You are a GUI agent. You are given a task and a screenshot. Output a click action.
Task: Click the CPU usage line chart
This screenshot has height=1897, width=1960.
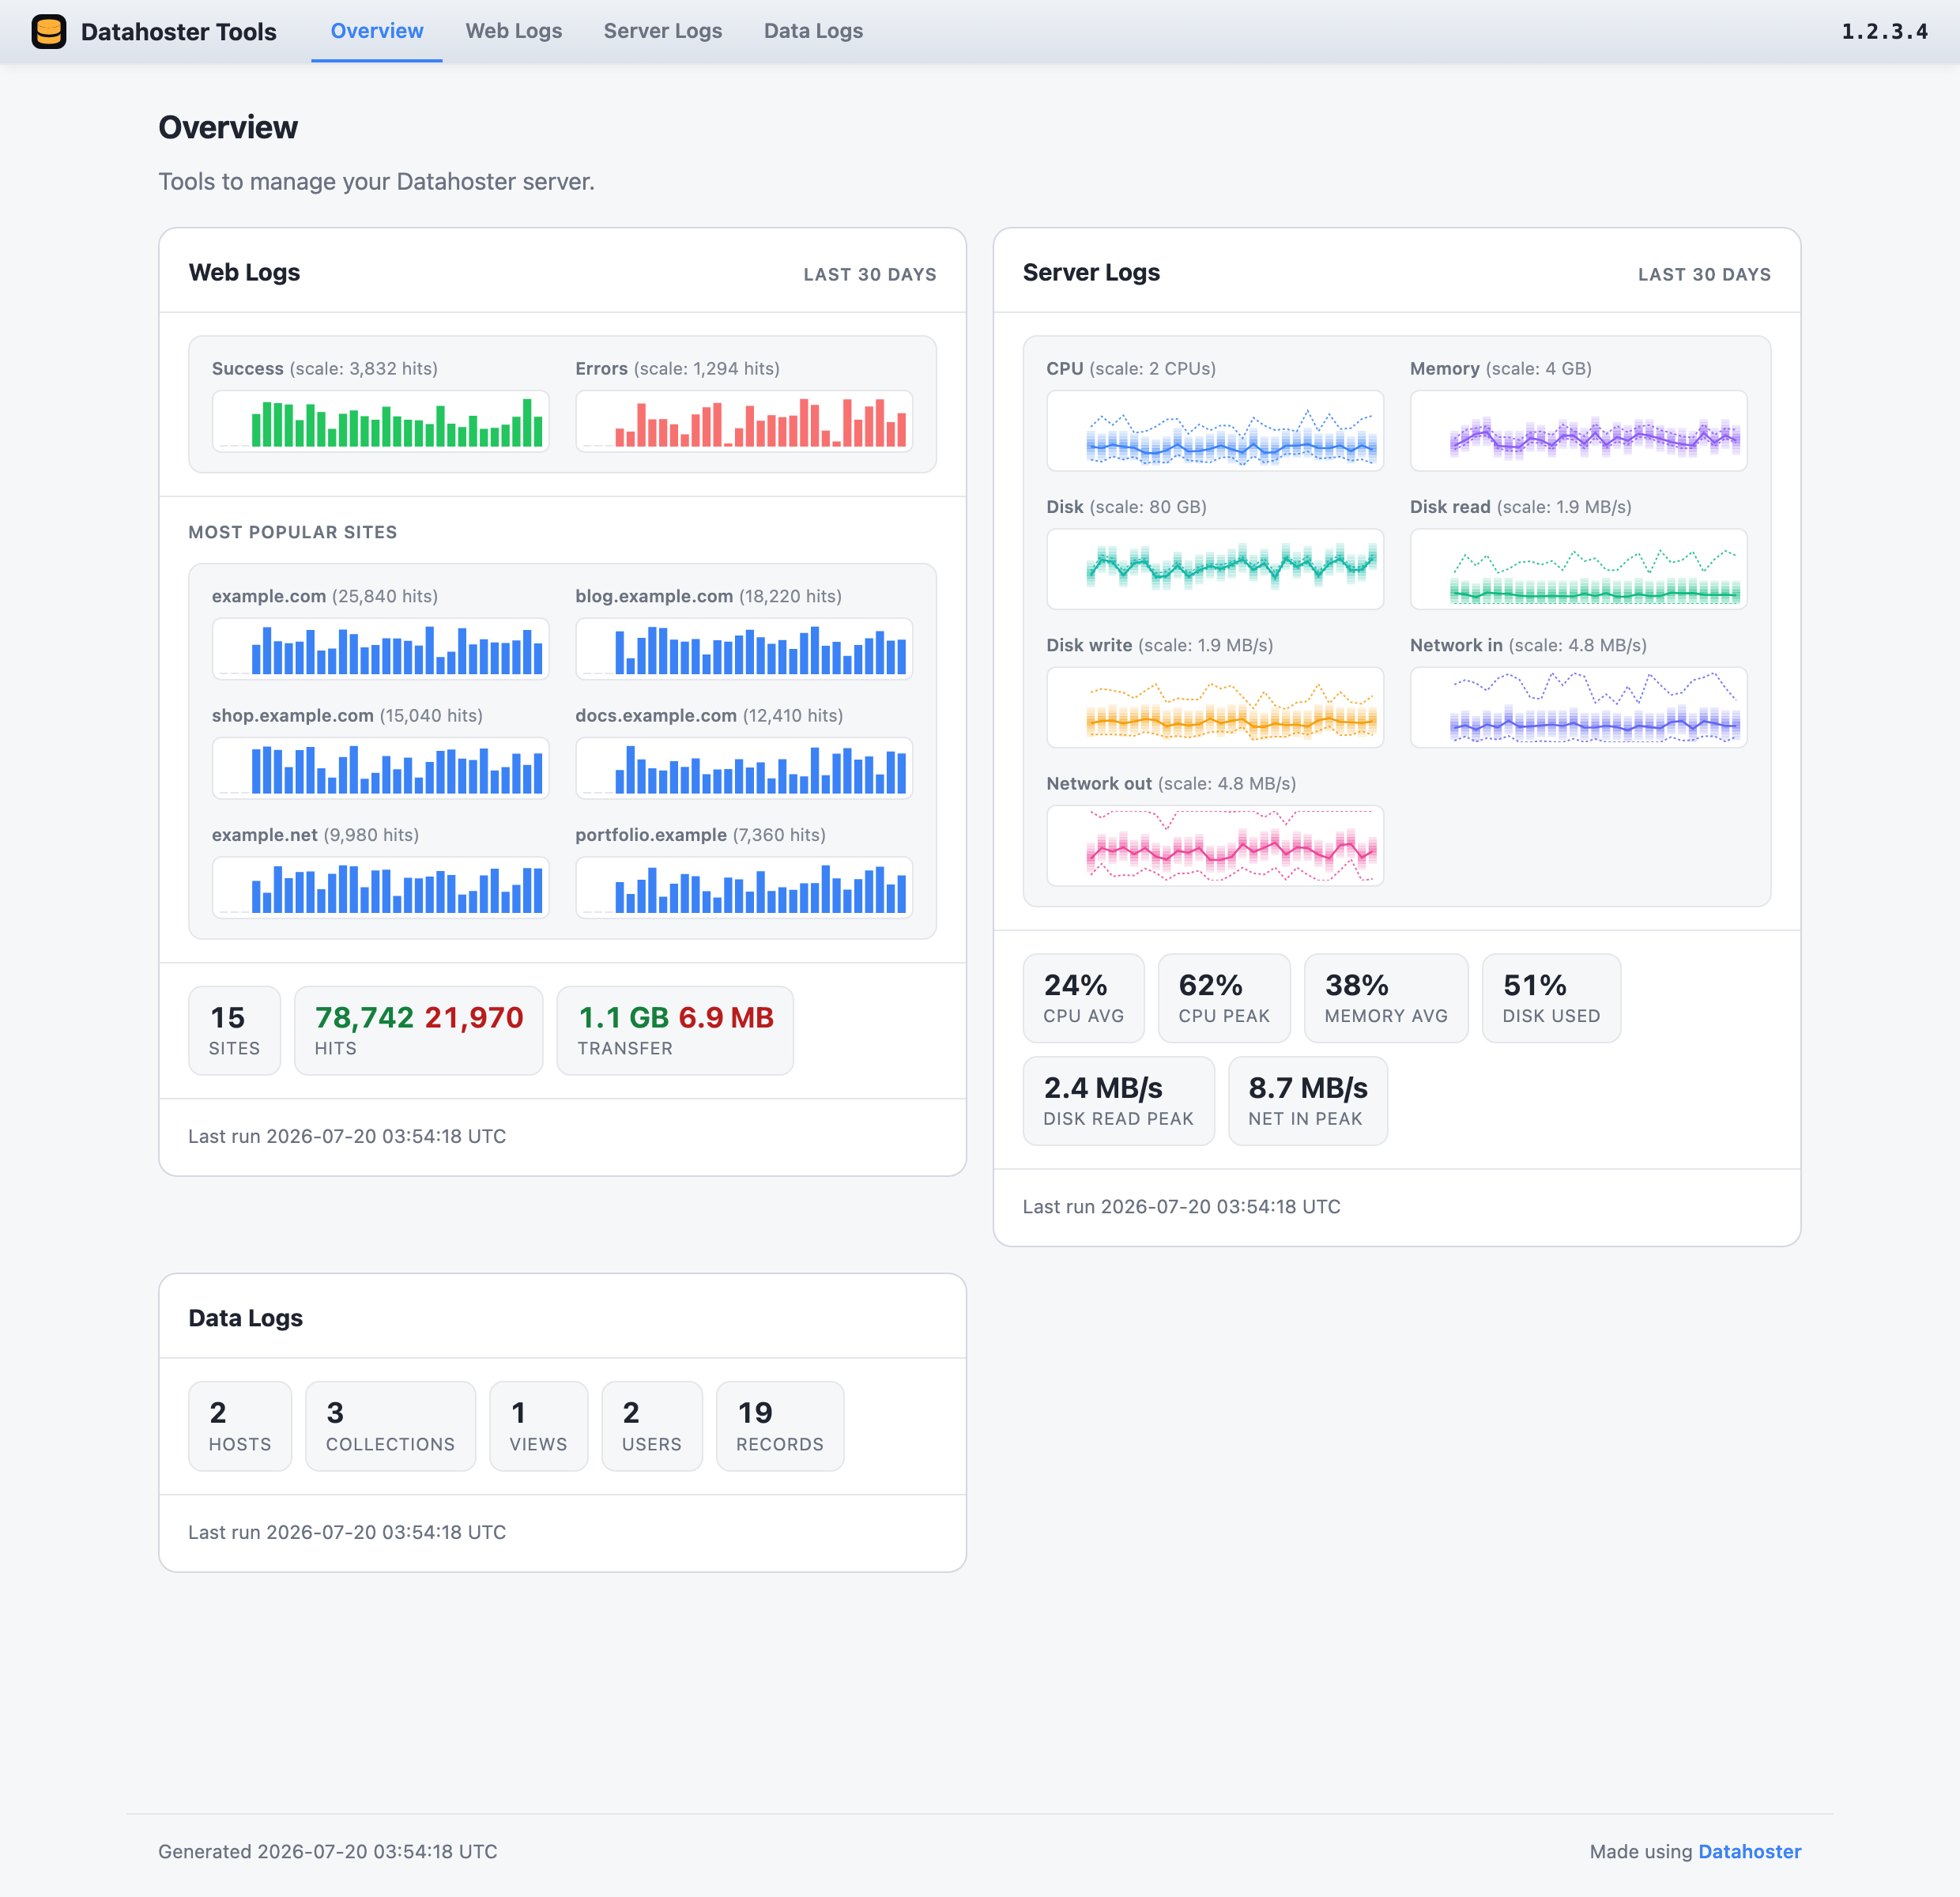pyautogui.click(x=1215, y=431)
